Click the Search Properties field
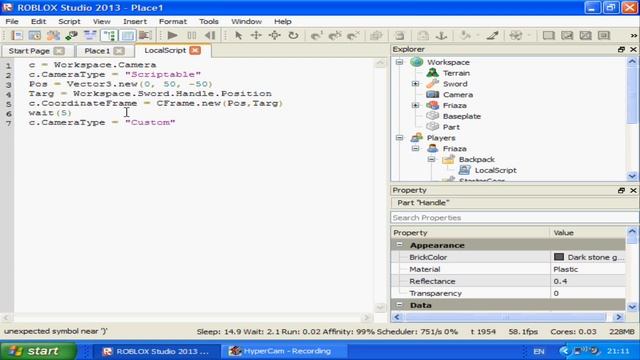Viewport: 640px width, 360px height. (514, 218)
